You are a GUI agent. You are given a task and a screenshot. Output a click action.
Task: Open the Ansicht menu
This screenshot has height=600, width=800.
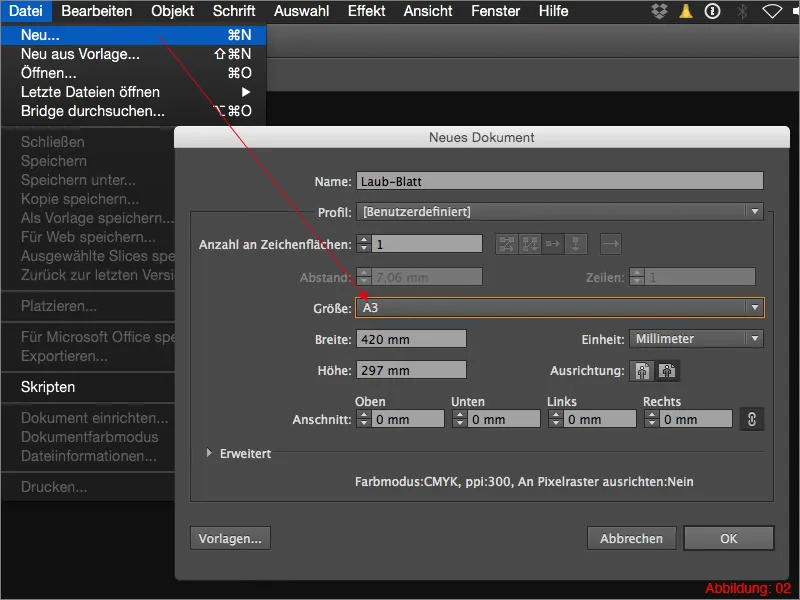tap(428, 11)
